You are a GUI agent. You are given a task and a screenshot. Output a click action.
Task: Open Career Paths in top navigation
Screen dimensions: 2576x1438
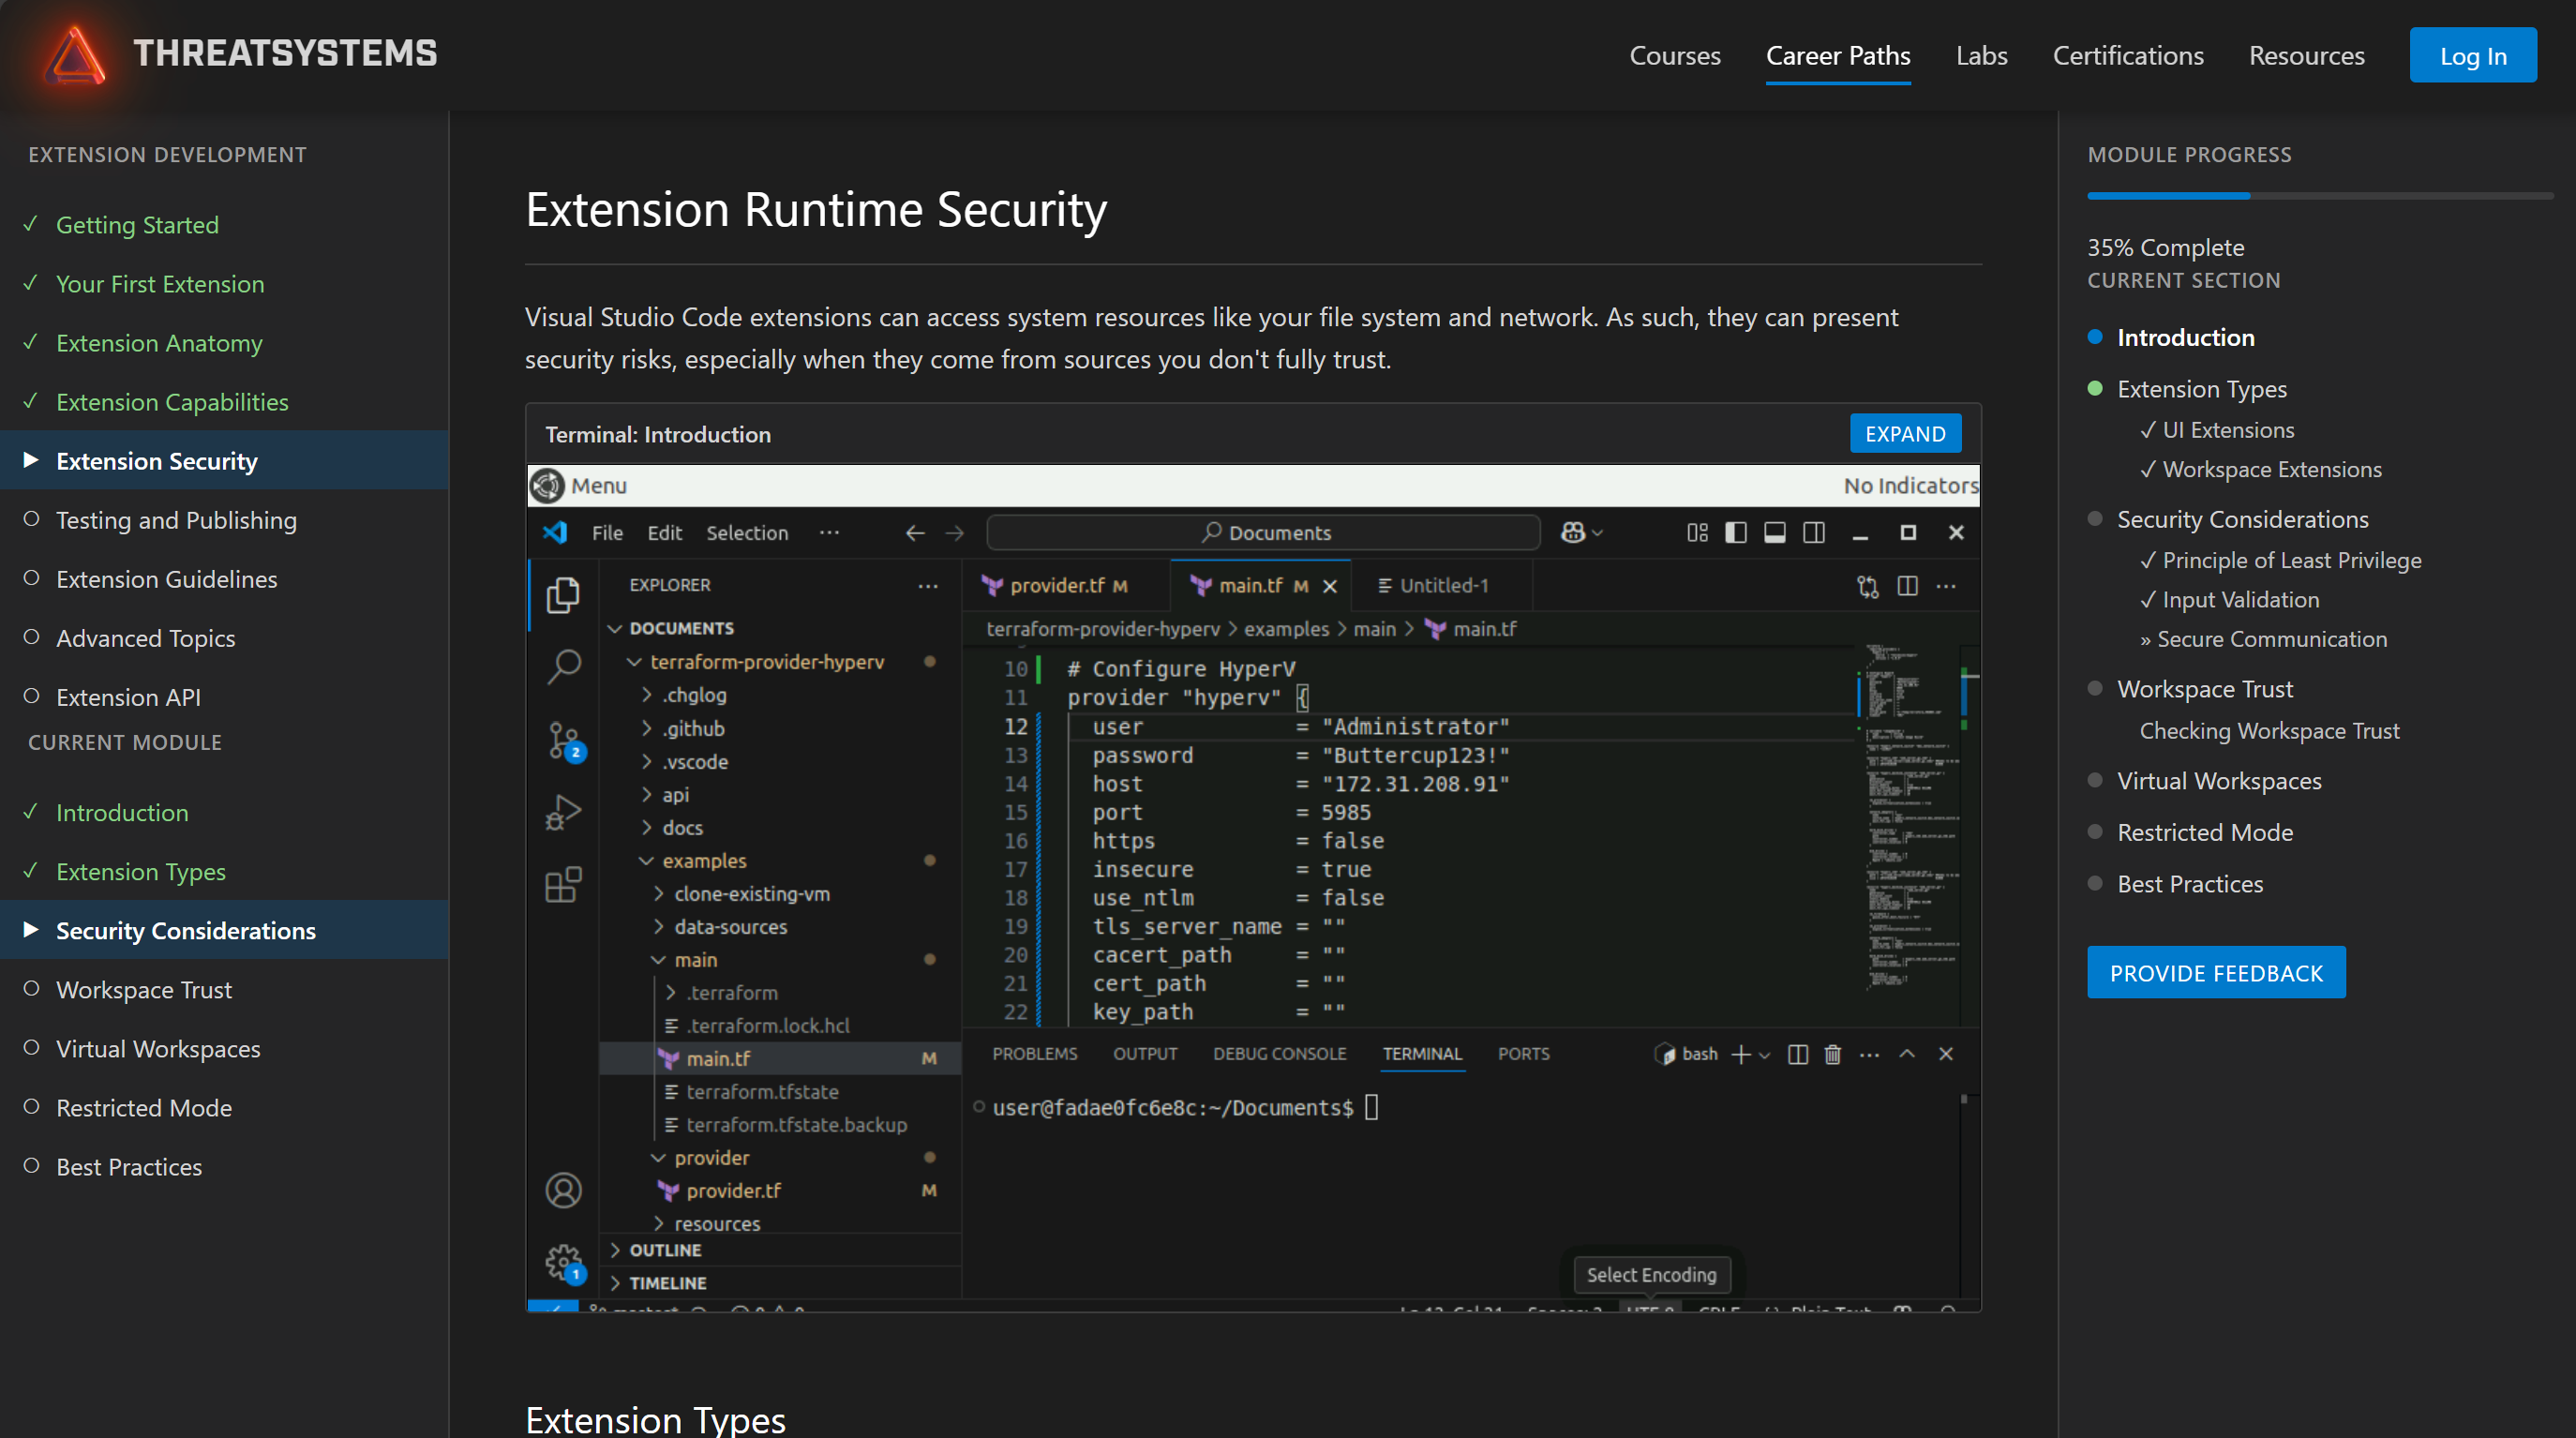[x=1838, y=56]
